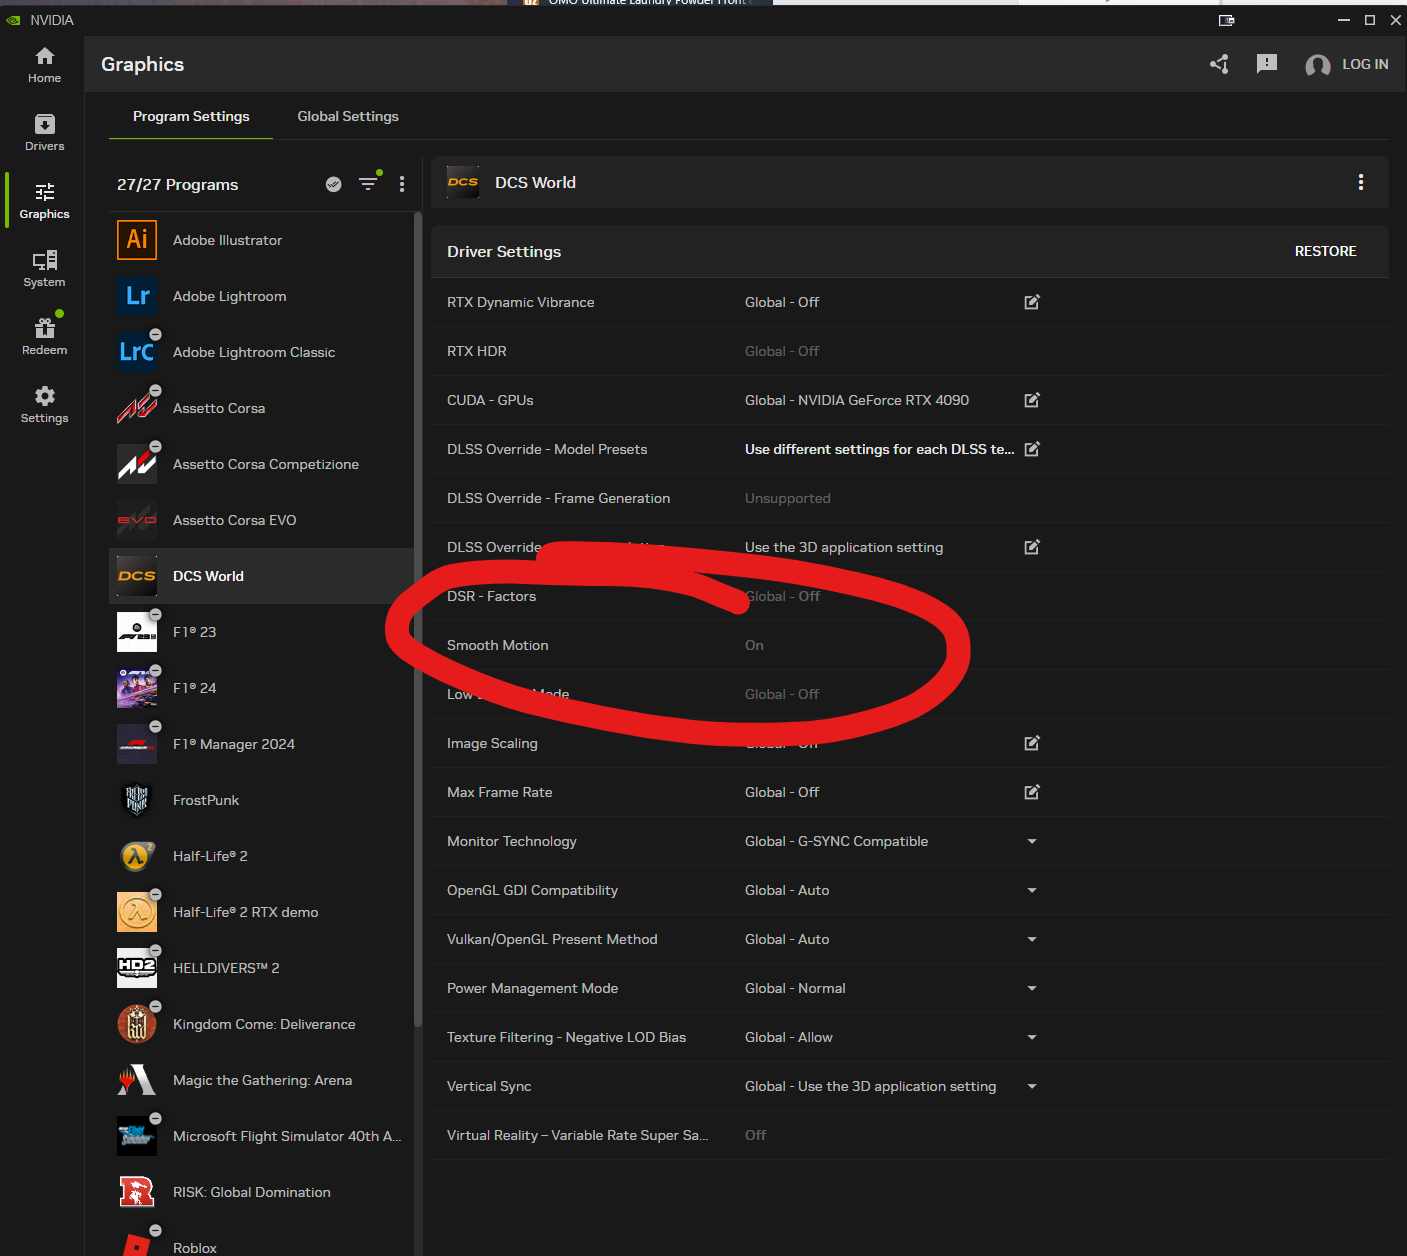Open Settings gear in sidebar
This screenshot has width=1407, height=1256.
coord(44,405)
